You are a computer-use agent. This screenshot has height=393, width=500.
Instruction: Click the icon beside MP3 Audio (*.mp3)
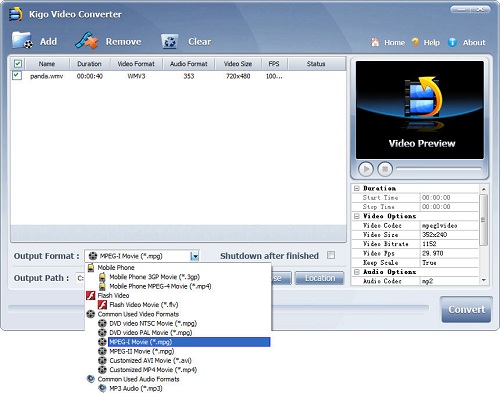[102, 388]
